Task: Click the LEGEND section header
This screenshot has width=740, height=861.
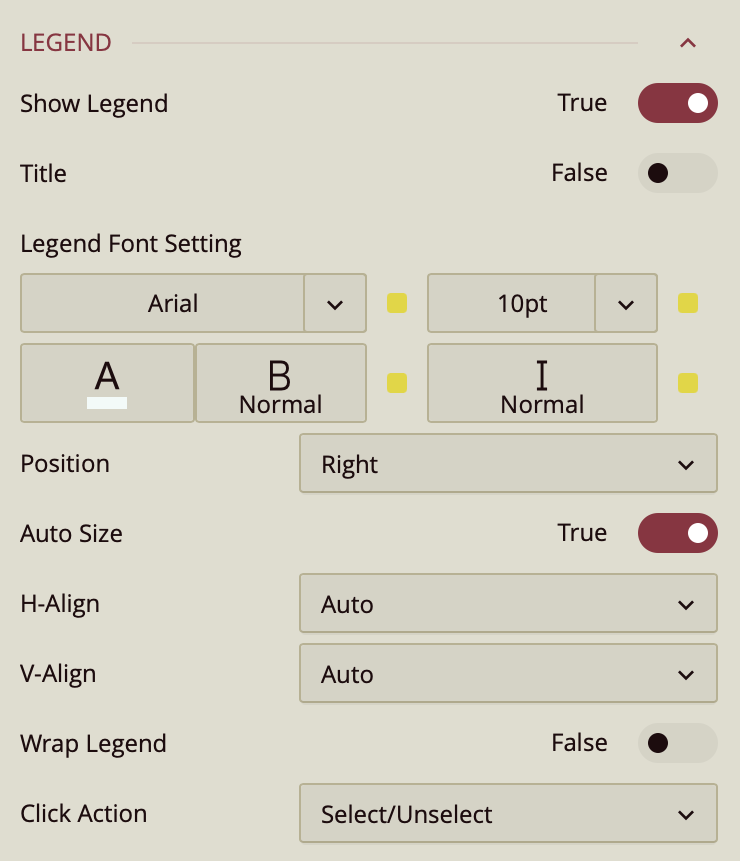Action: click(x=66, y=43)
